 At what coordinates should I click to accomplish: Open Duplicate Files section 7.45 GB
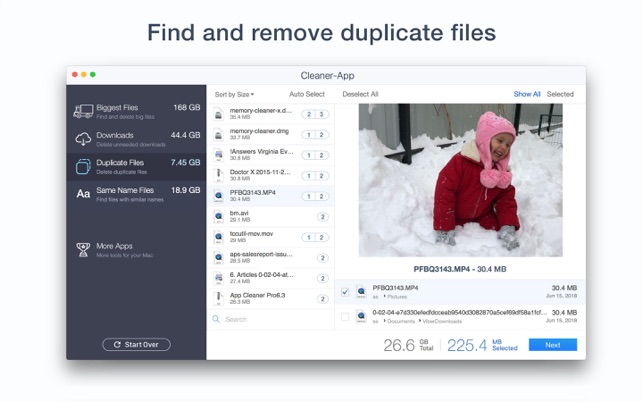(x=137, y=167)
